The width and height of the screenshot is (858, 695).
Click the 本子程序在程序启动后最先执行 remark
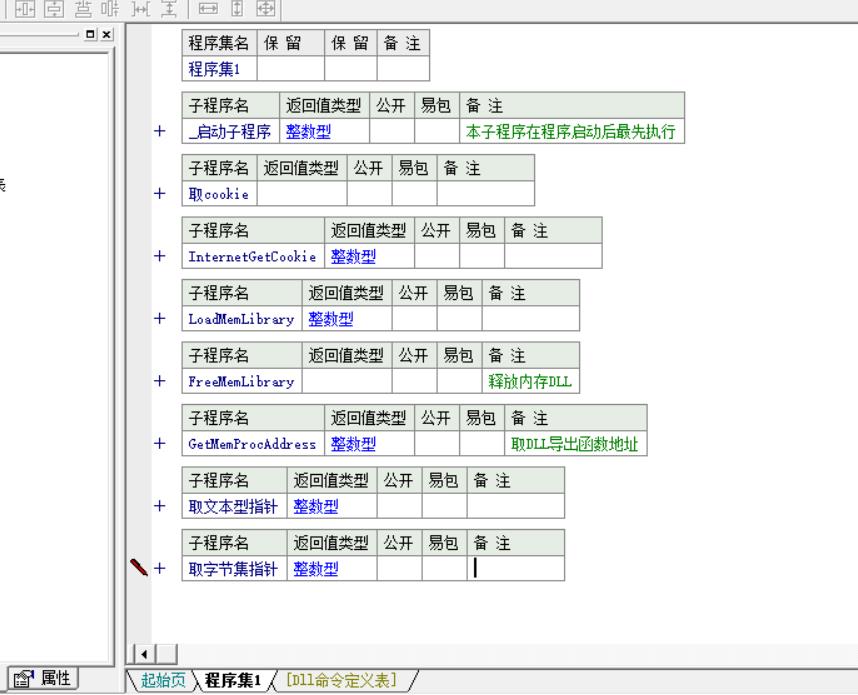571,131
